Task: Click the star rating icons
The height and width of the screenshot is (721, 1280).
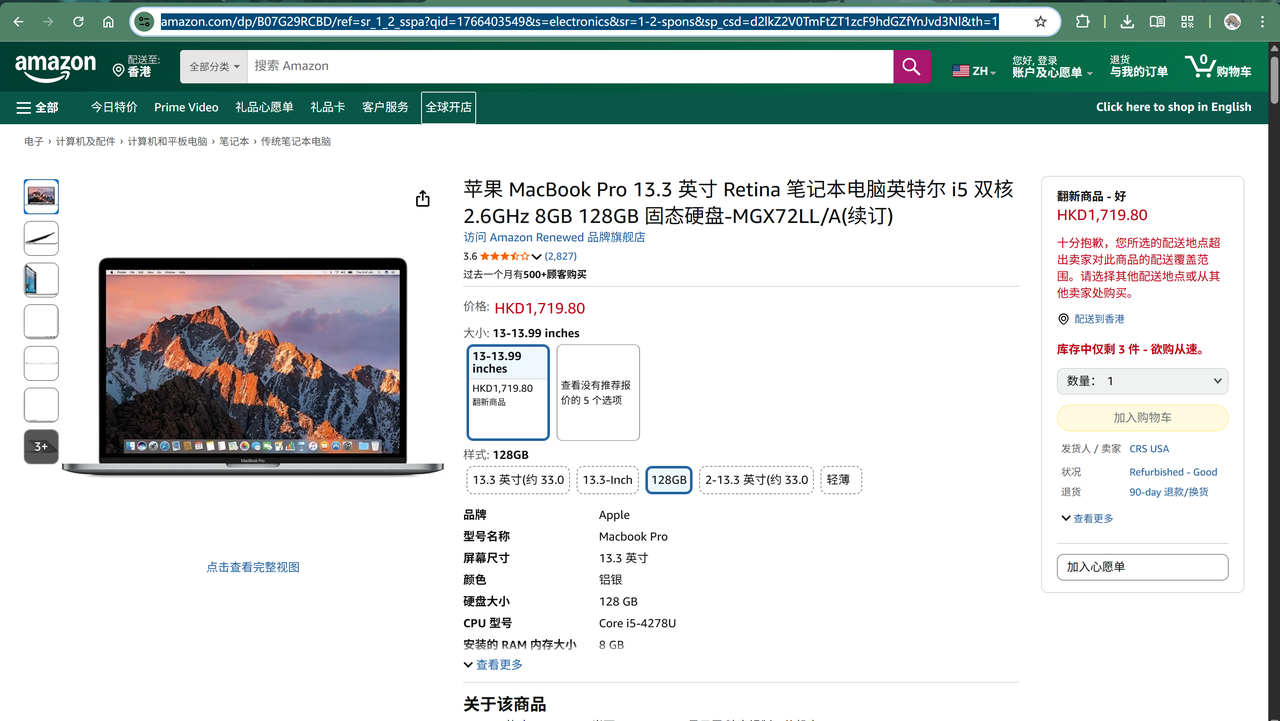Action: pyautogui.click(x=504, y=256)
